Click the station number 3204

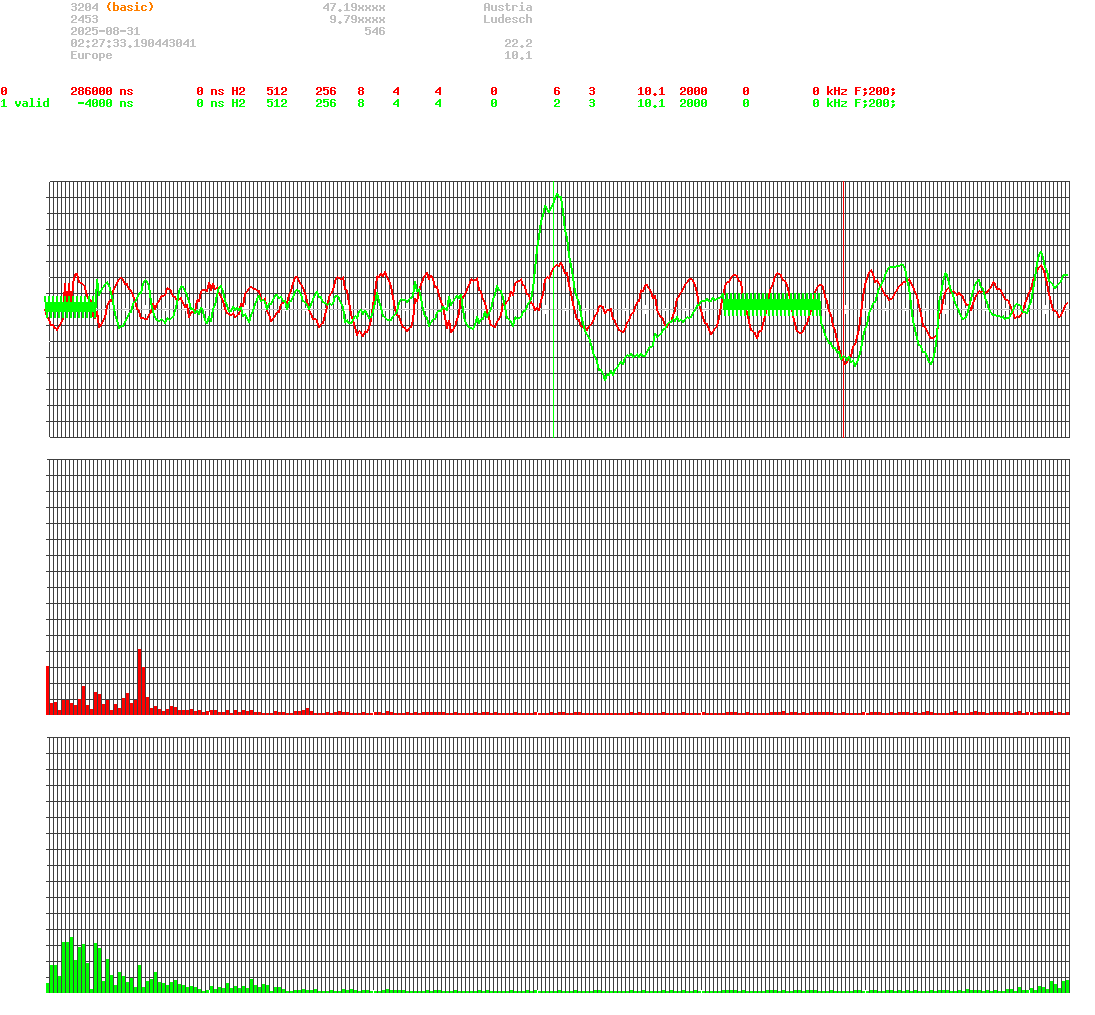(x=84, y=7)
